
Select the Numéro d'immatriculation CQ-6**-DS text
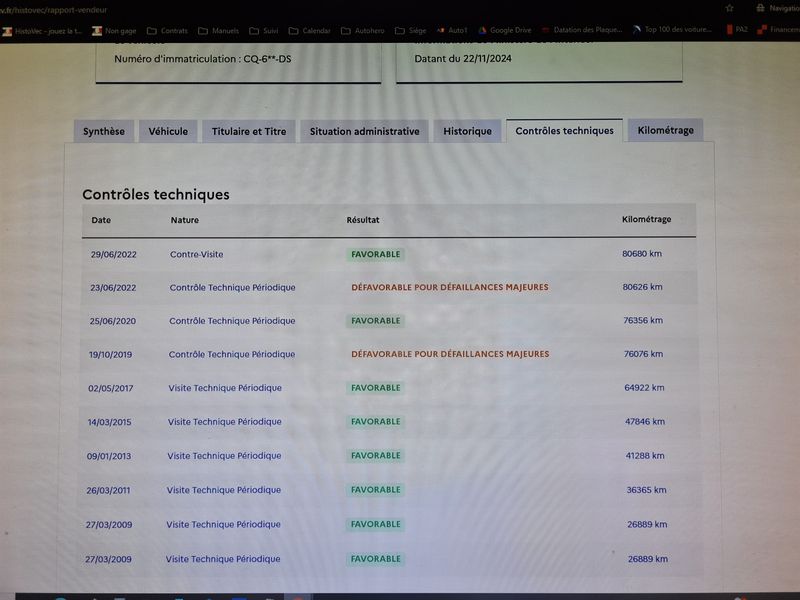click(x=203, y=59)
